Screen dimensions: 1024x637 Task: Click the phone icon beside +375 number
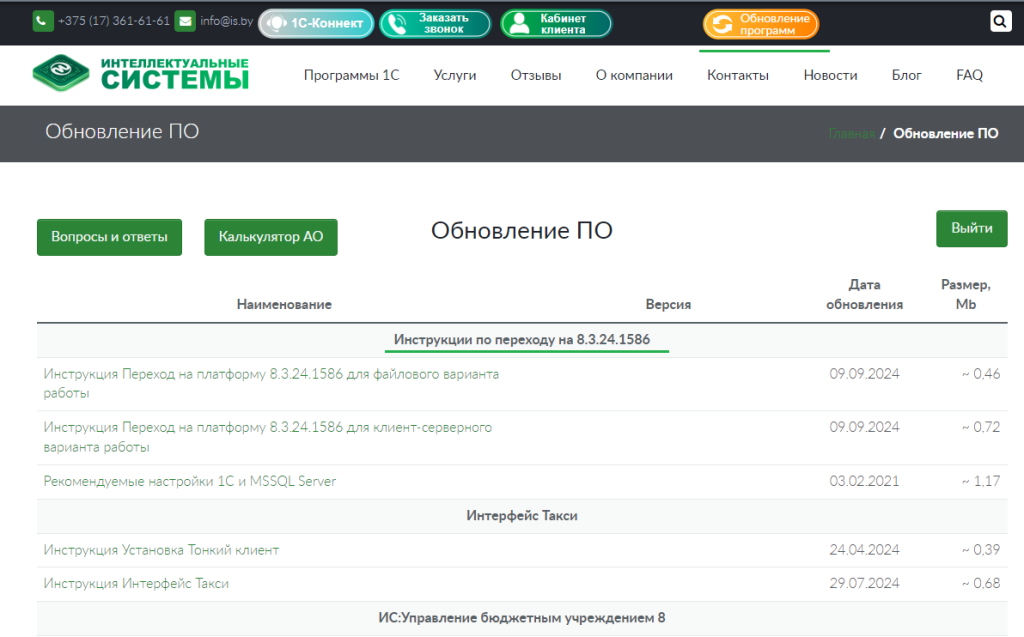point(43,21)
